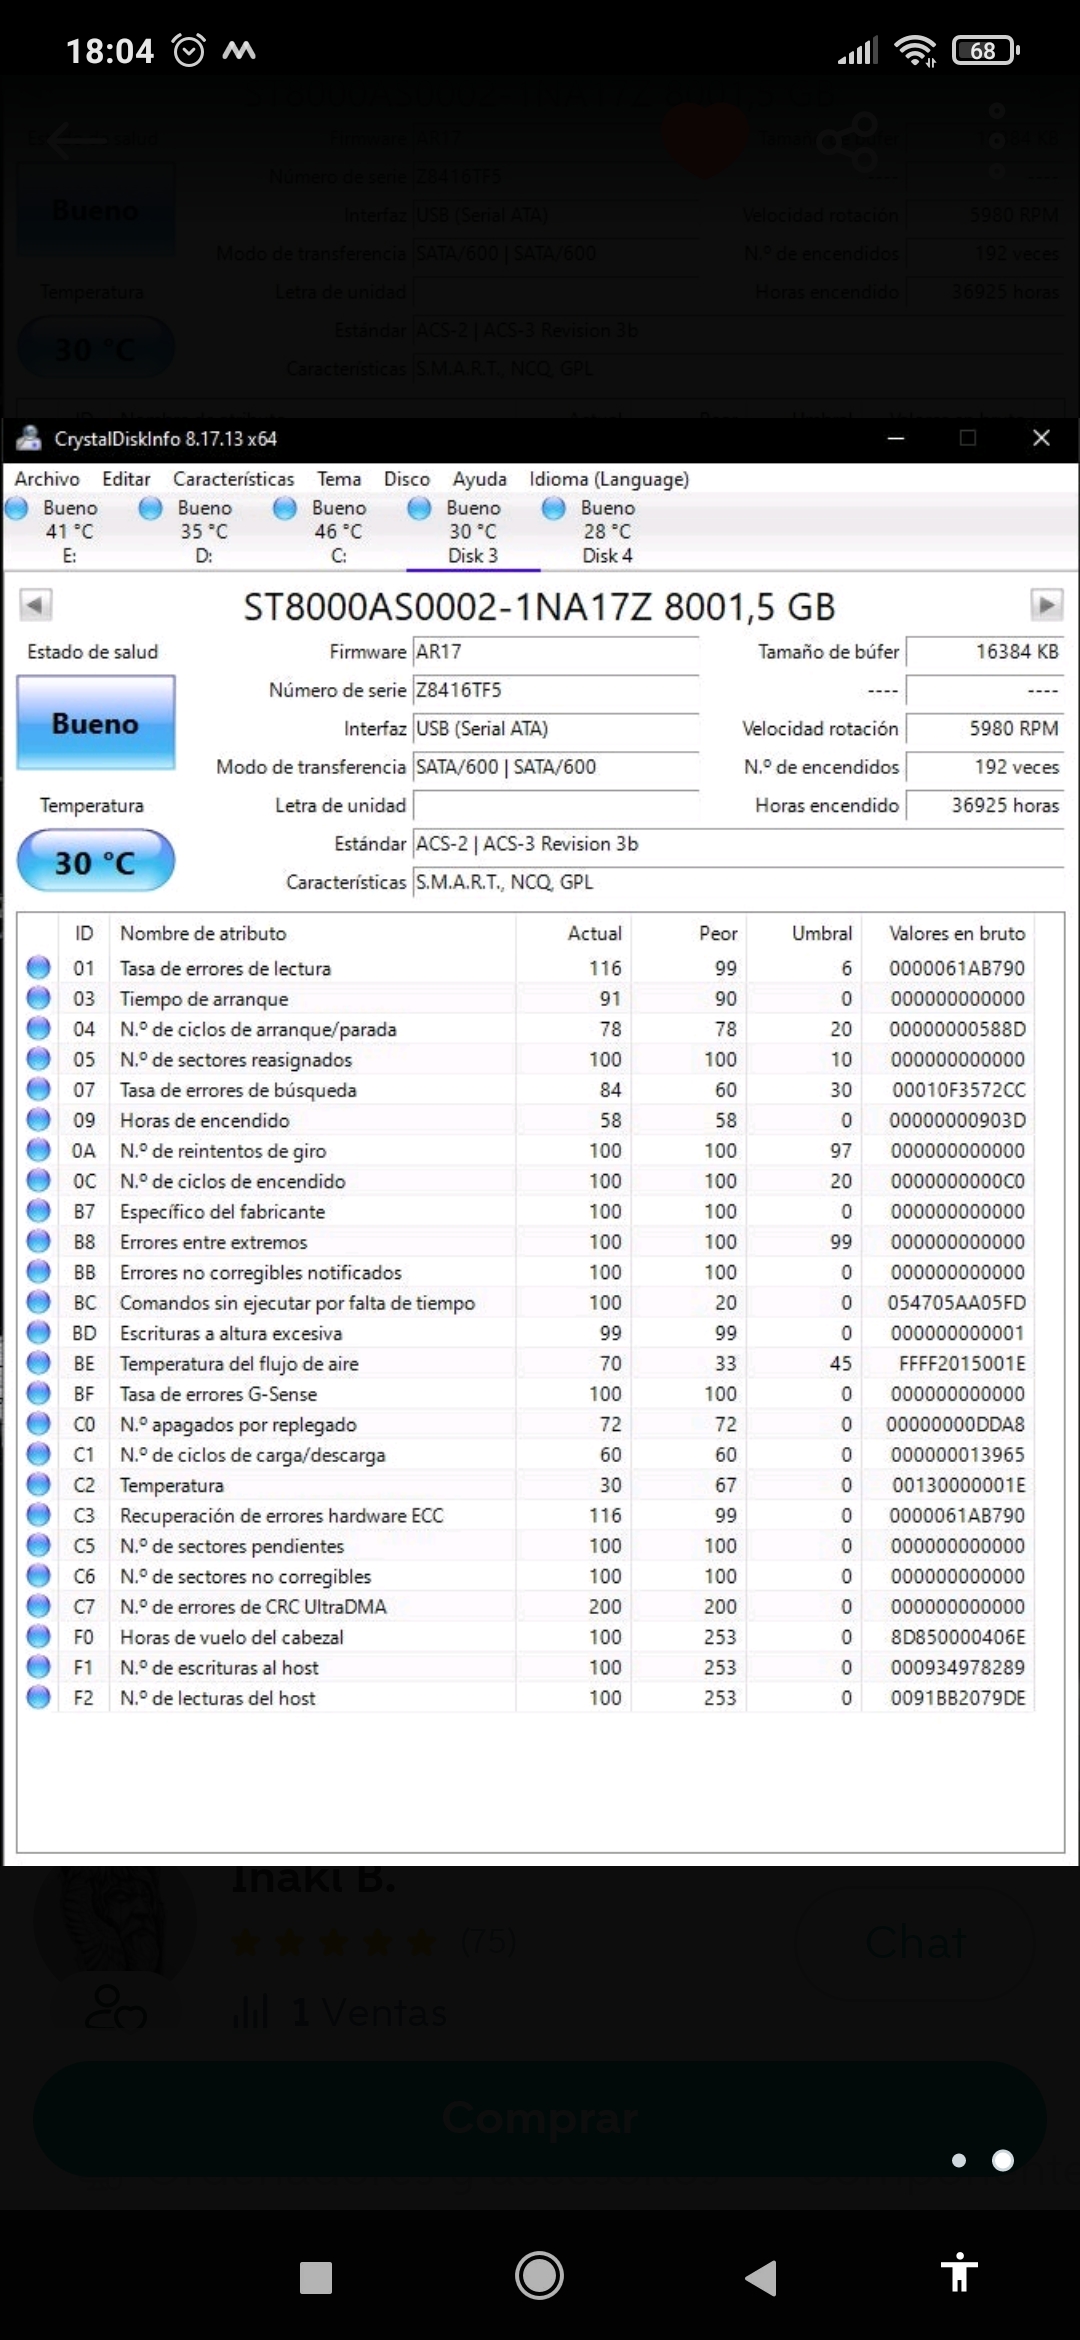Select the N.º de escrituras al host row
Image resolution: width=1080 pixels, height=2340 pixels.
pyautogui.click(x=527, y=1667)
